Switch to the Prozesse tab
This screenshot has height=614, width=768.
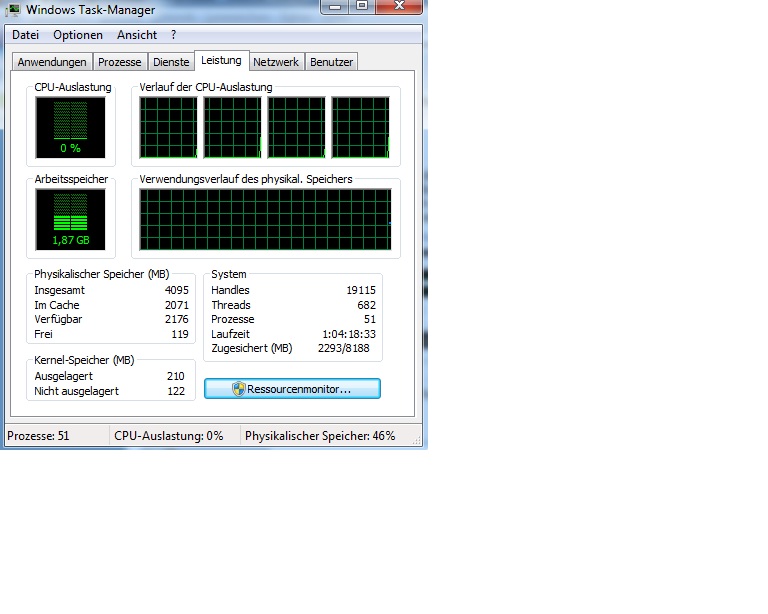click(x=120, y=62)
